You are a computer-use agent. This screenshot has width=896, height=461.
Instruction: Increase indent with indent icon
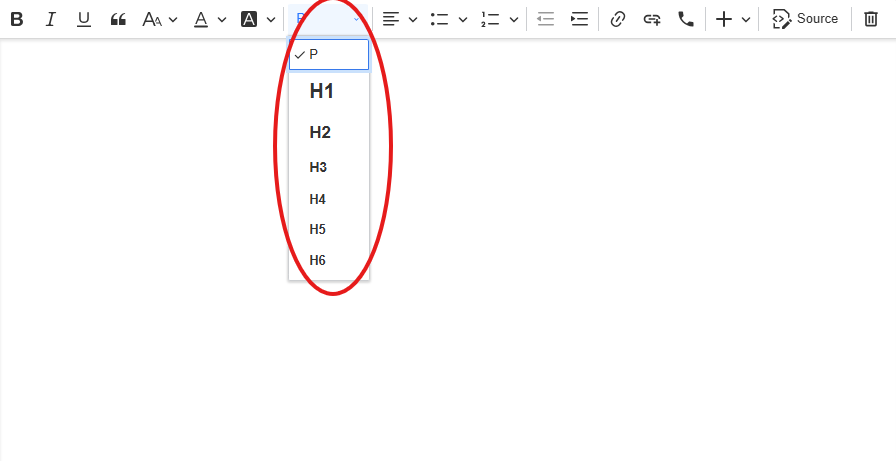tap(579, 19)
